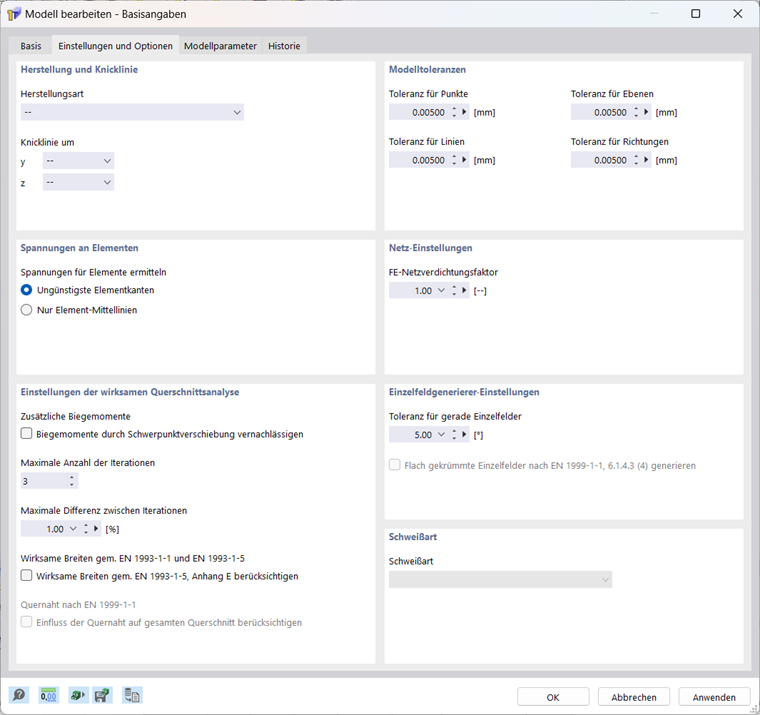This screenshot has height=715, width=760.
Task: Select Ungünstigste Elementkanten radio option
Action: tap(26, 290)
